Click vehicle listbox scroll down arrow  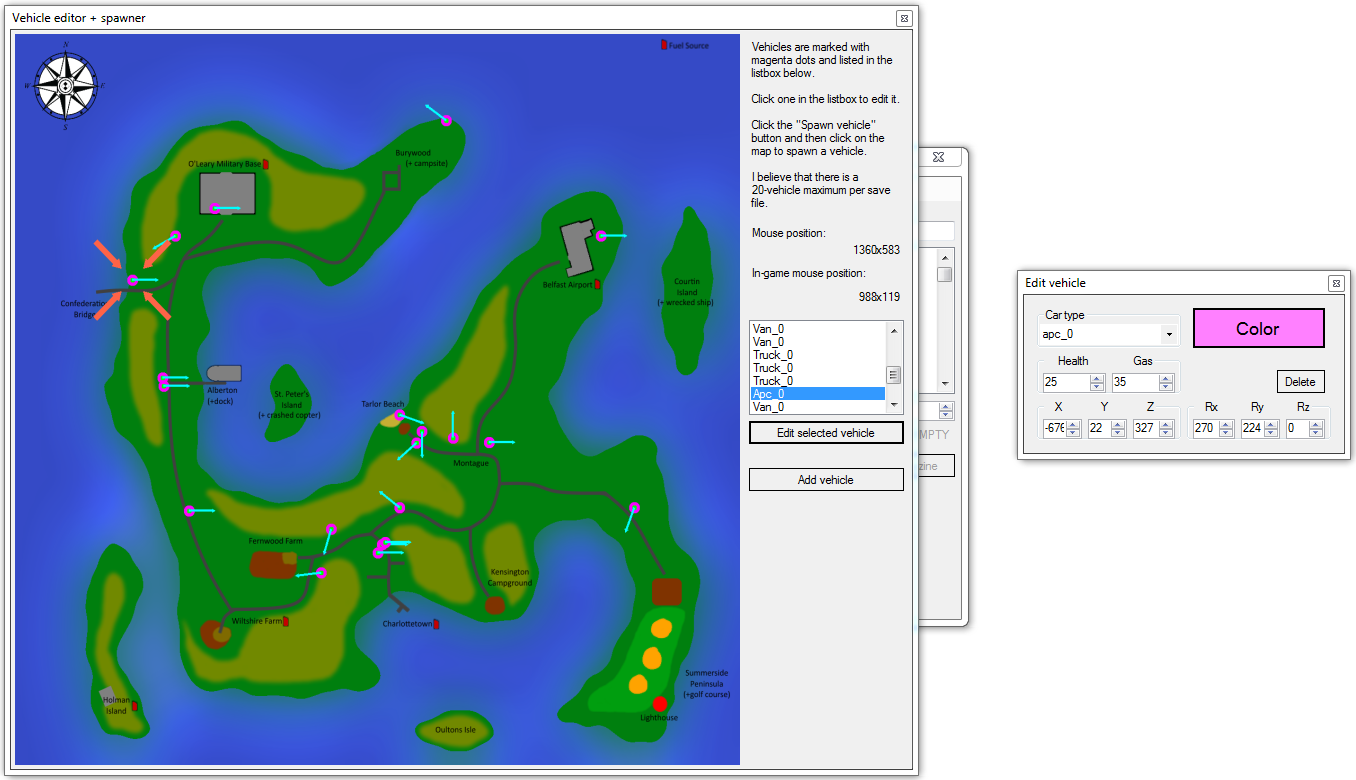[894, 406]
